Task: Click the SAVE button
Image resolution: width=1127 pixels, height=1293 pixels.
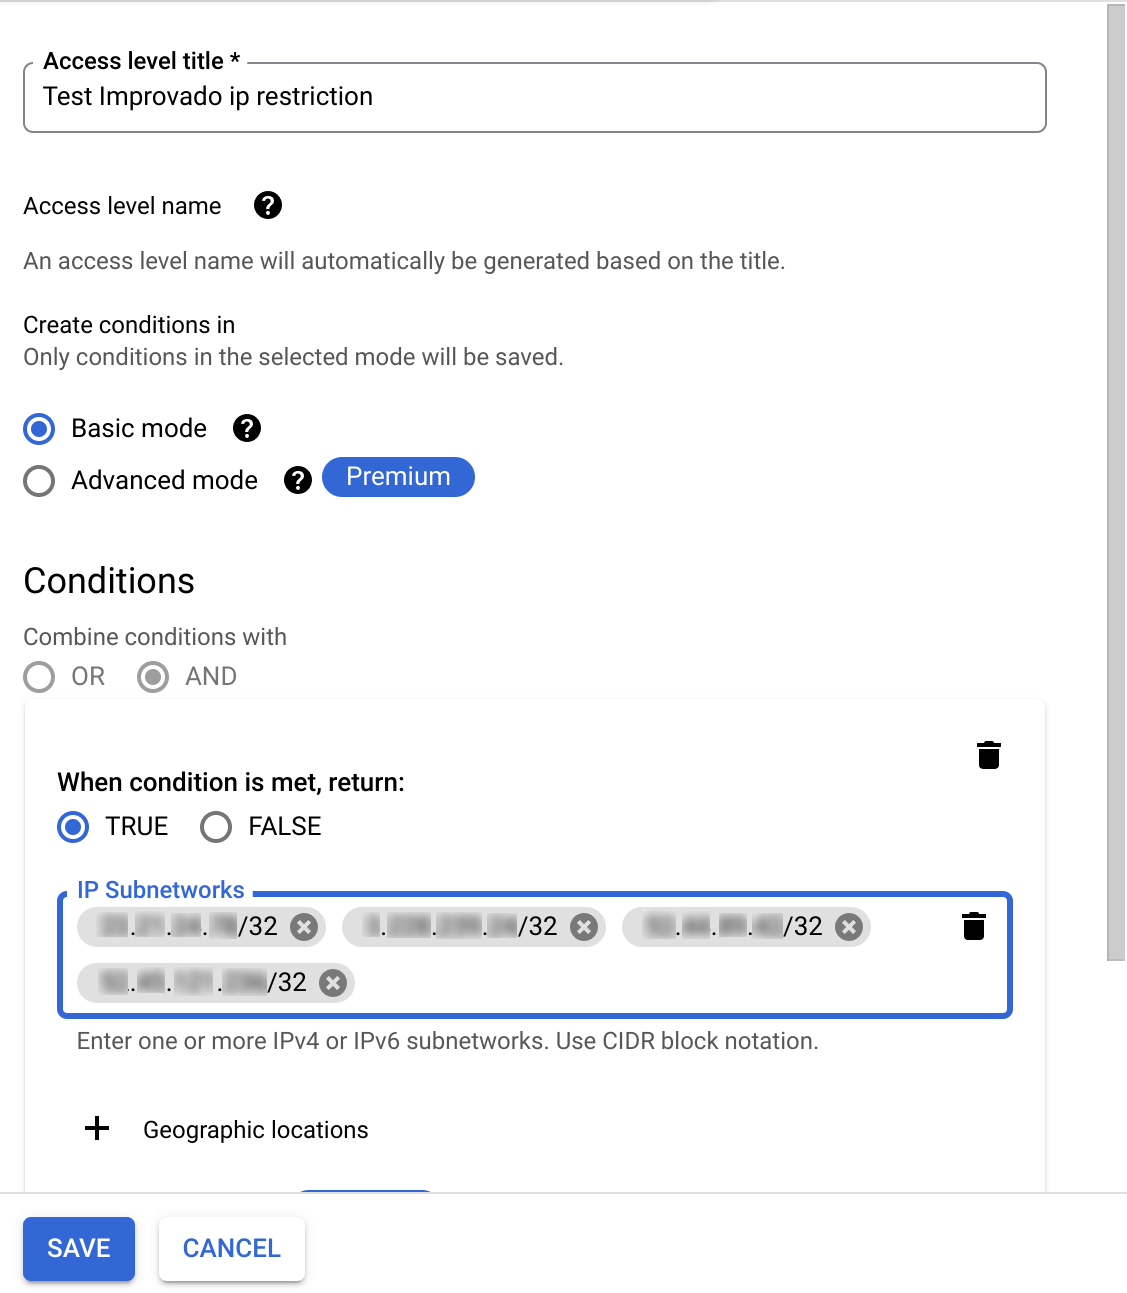Action: point(78,1248)
